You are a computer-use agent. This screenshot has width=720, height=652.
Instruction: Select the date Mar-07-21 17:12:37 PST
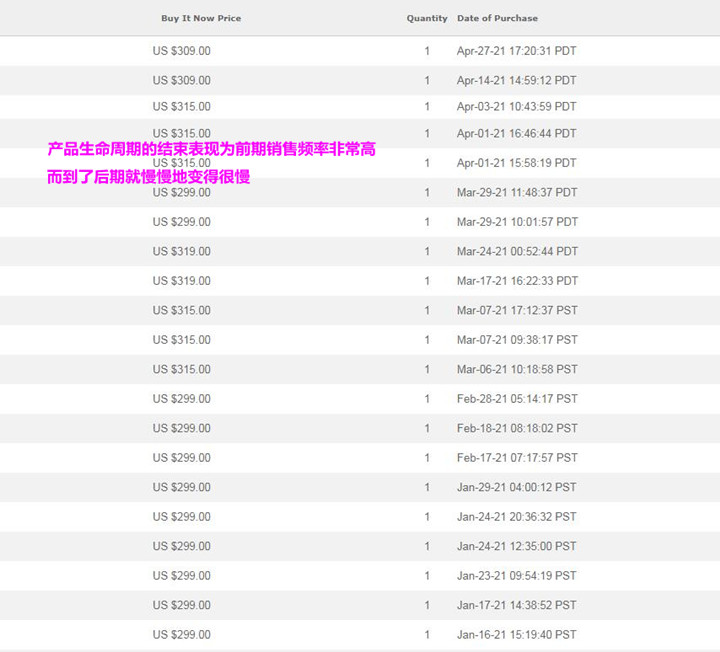coord(517,310)
